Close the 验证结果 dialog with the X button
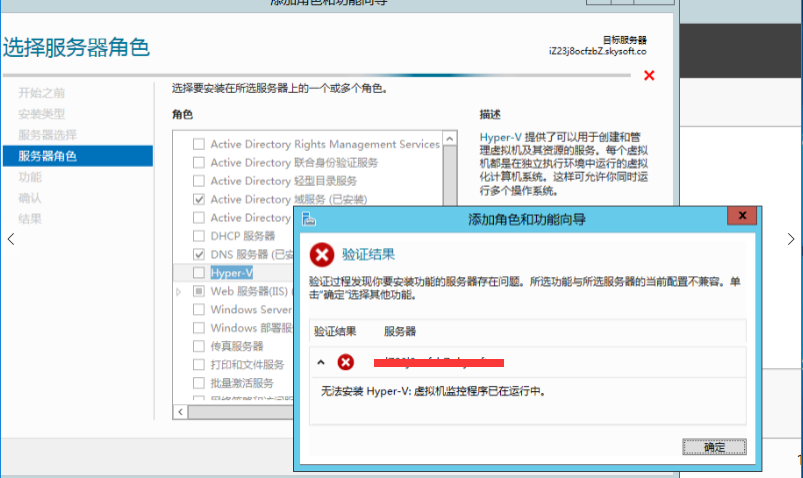 (742, 216)
